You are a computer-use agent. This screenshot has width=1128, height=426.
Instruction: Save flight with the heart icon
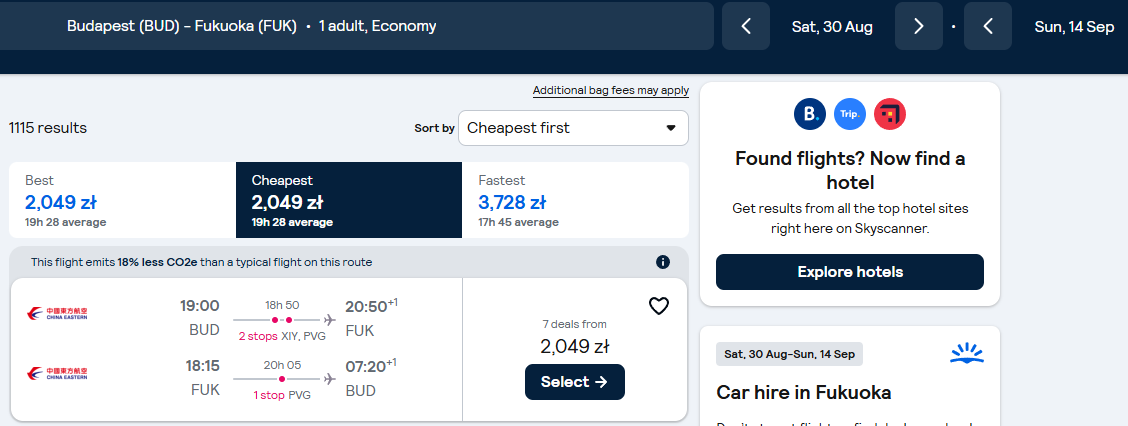(x=659, y=307)
